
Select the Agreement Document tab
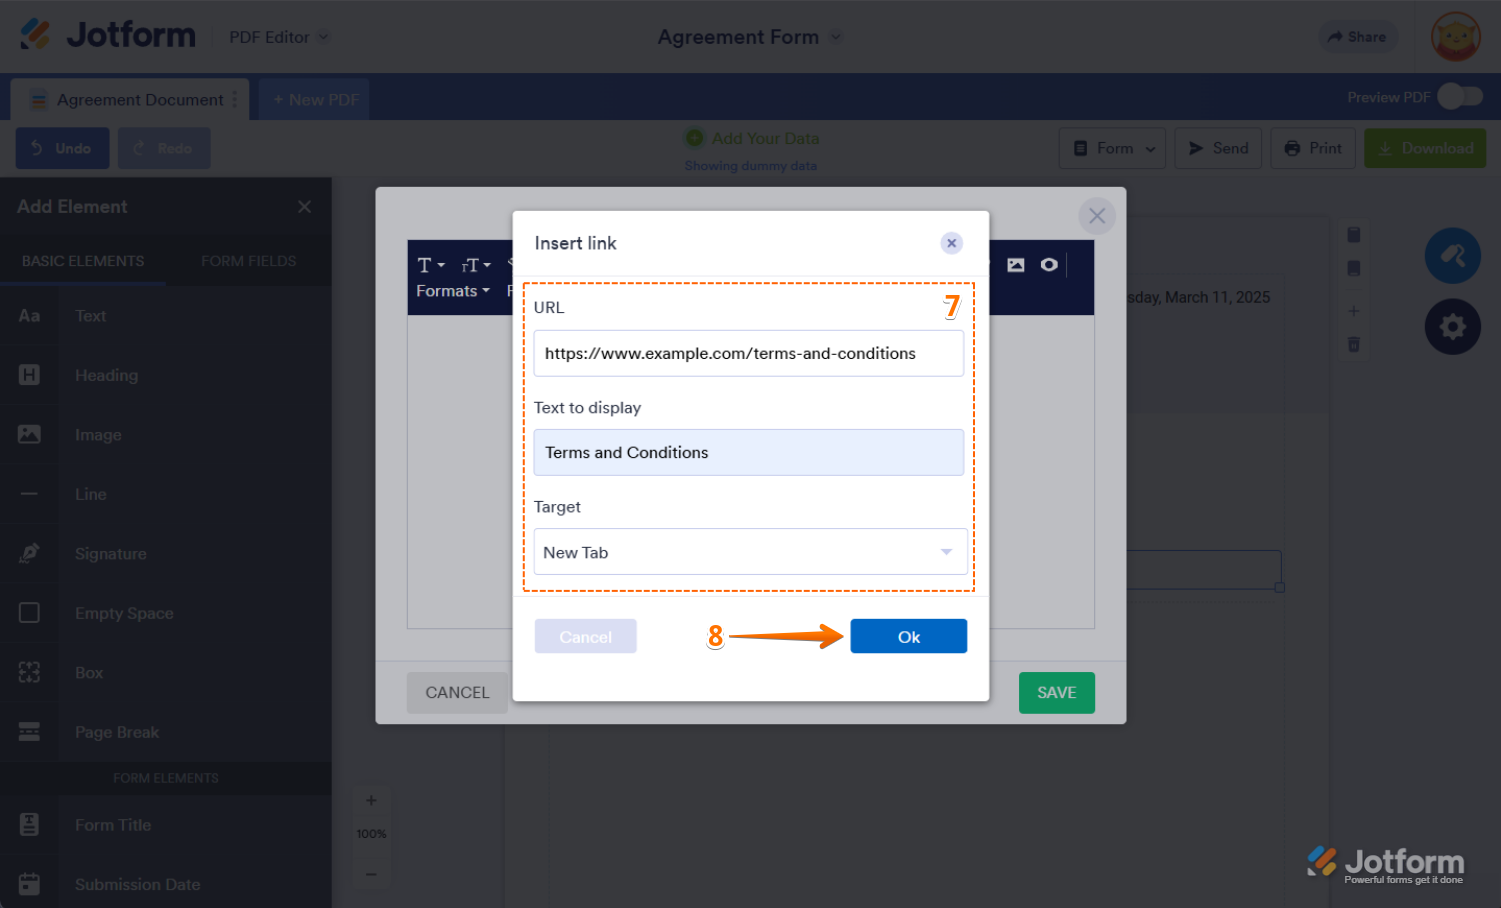pyautogui.click(x=130, y=99)
